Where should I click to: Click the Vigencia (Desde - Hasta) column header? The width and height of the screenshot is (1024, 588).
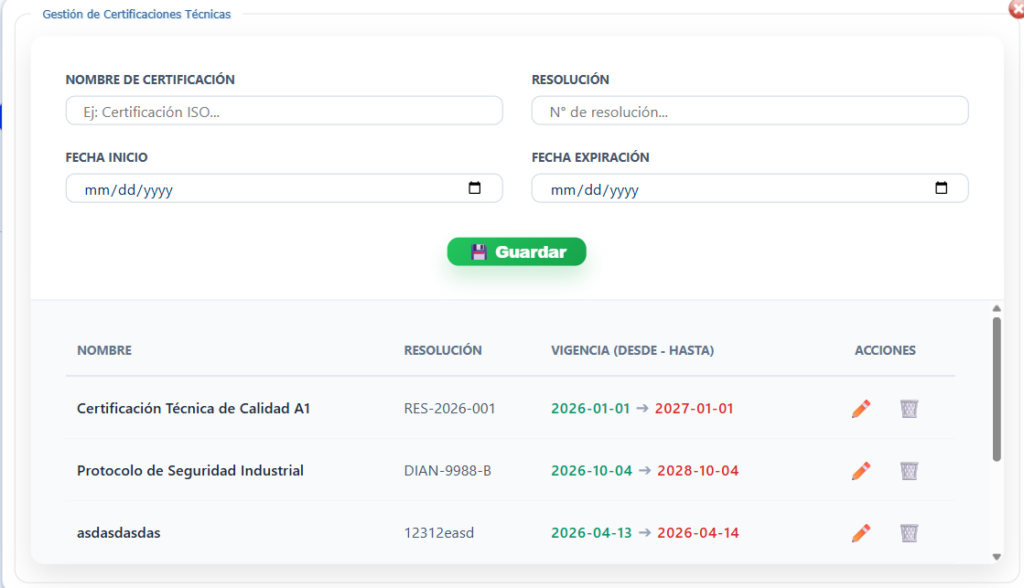632,350
